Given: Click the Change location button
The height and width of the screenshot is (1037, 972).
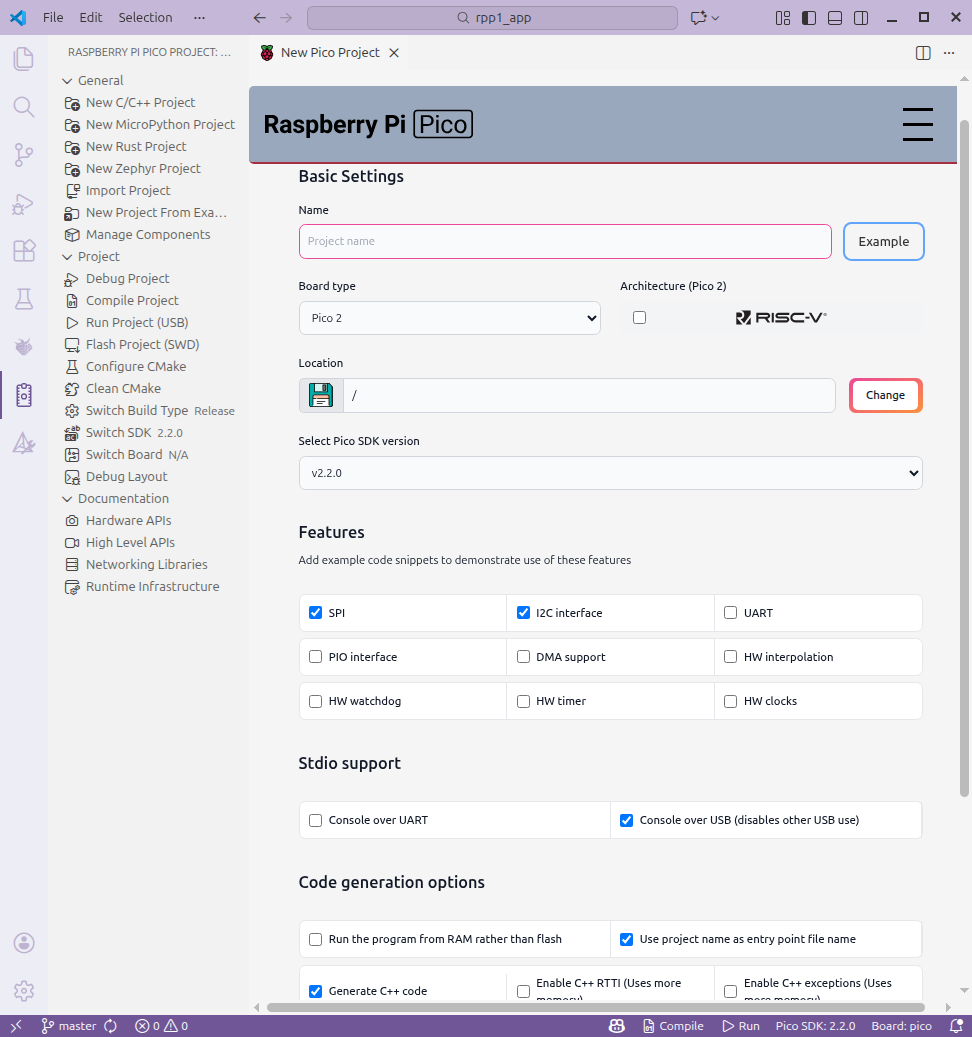Looking at the screenshot, I should (885, 395).
